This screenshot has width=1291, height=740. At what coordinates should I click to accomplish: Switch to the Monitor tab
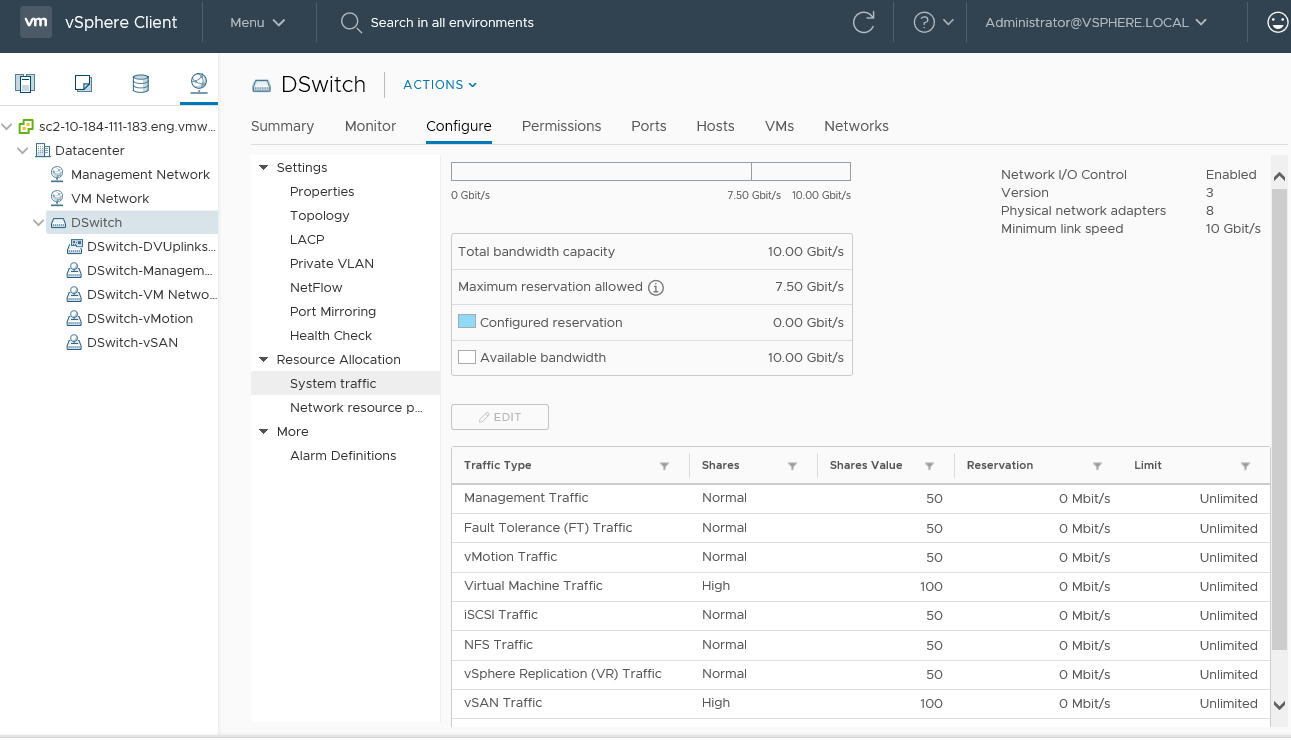point(370,126)
